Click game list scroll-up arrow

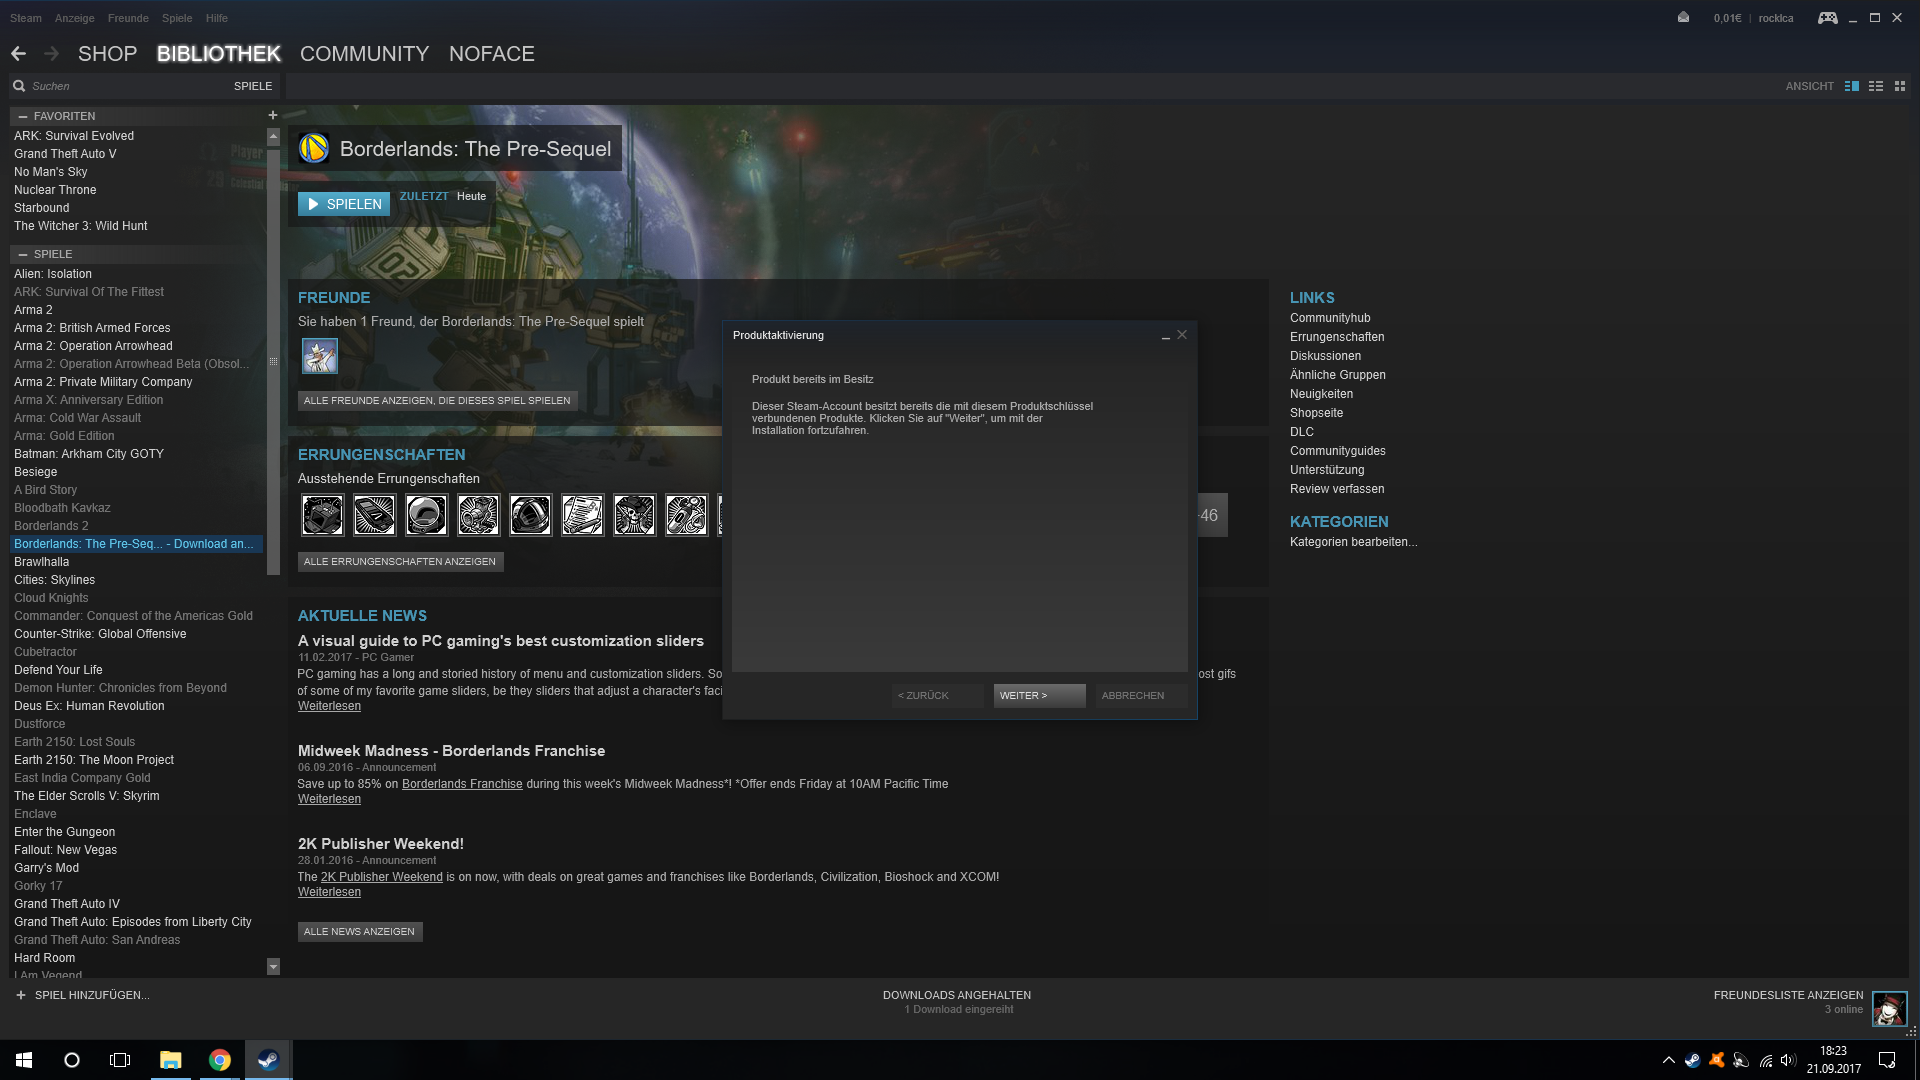[273, 135]
